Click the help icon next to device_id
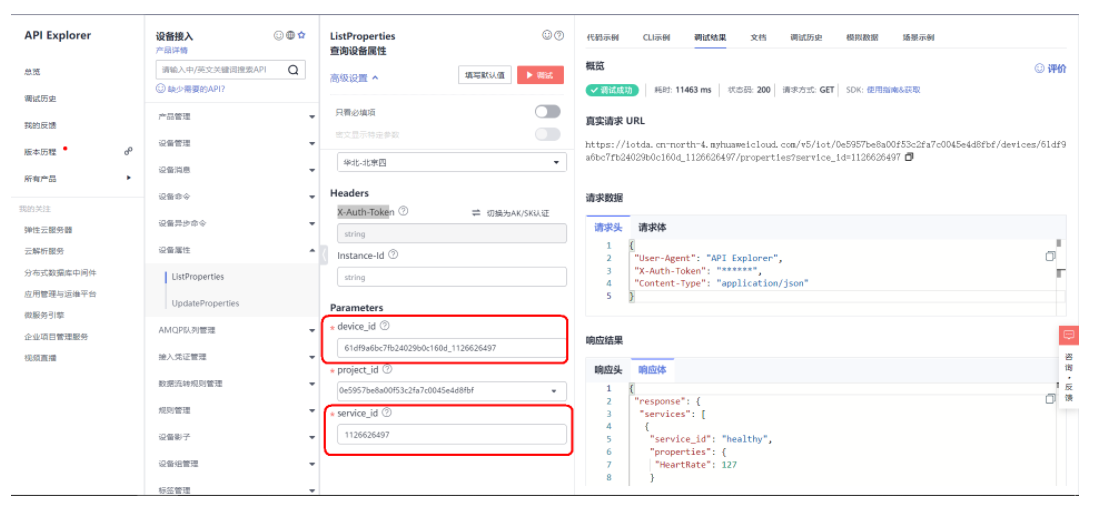Viewport: 1093px width, 508px height. tap(384, 325)
